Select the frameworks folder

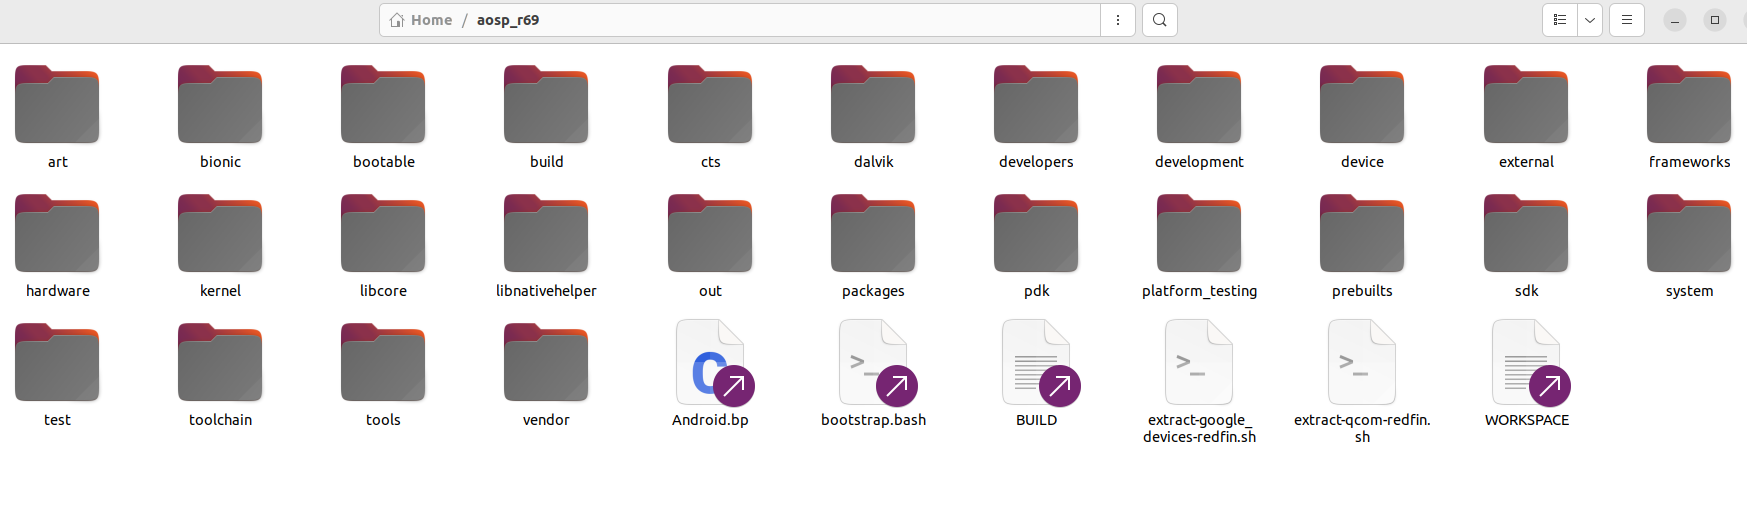point(1689,106)
